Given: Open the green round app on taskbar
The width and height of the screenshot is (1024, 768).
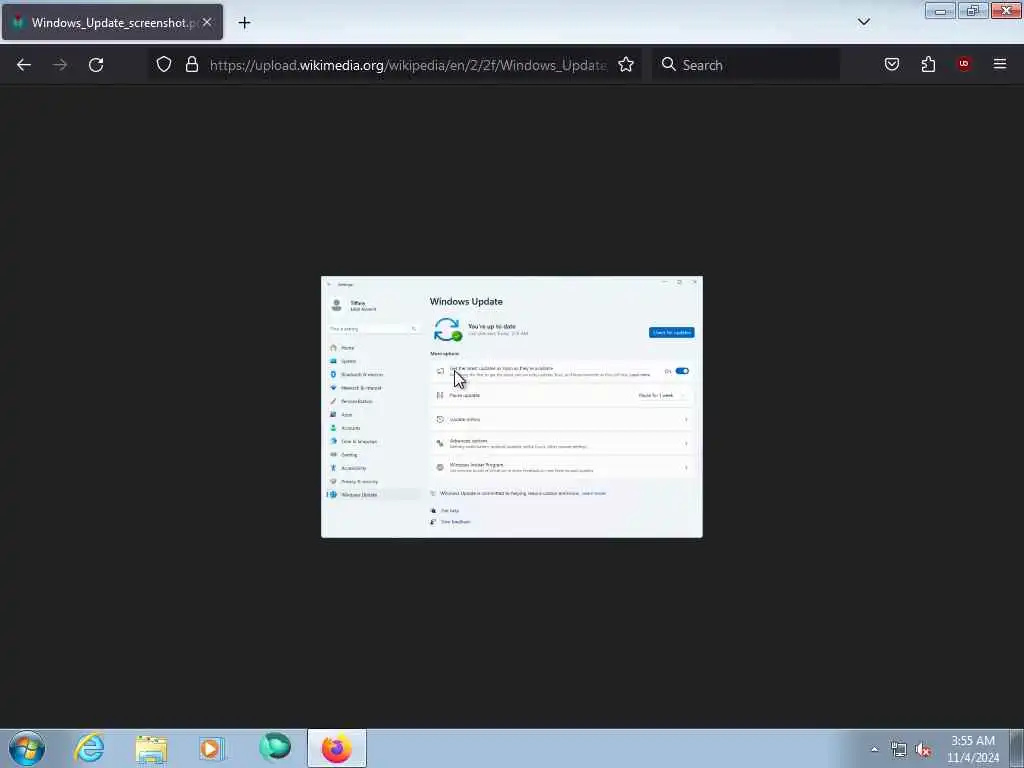Looking at the screenshot, I should tap(274, 748).
